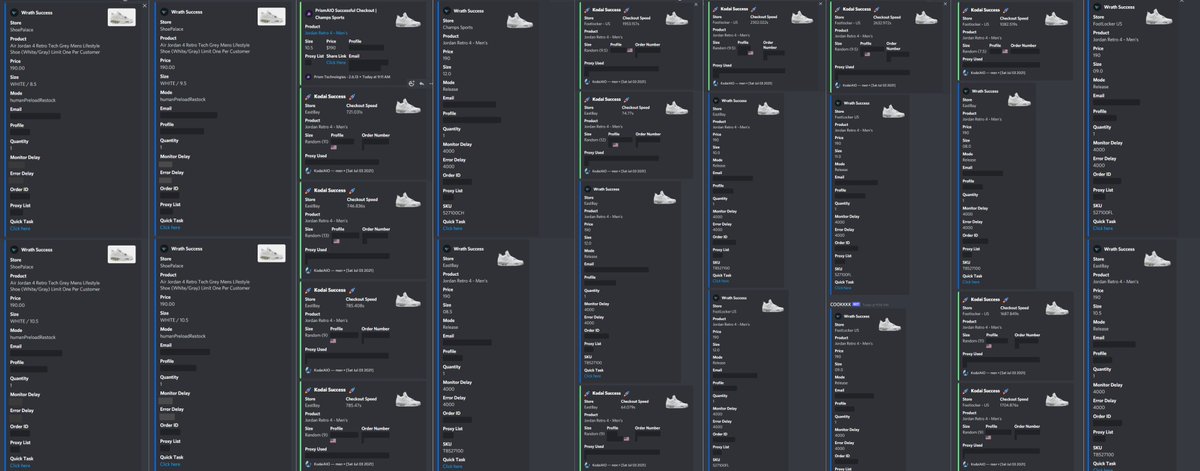This screenshot has width=1200, height=471.
Task: Open the shoe thumbnail in the Kodai 1687.849s card
Action: (x=1057, y=308)
